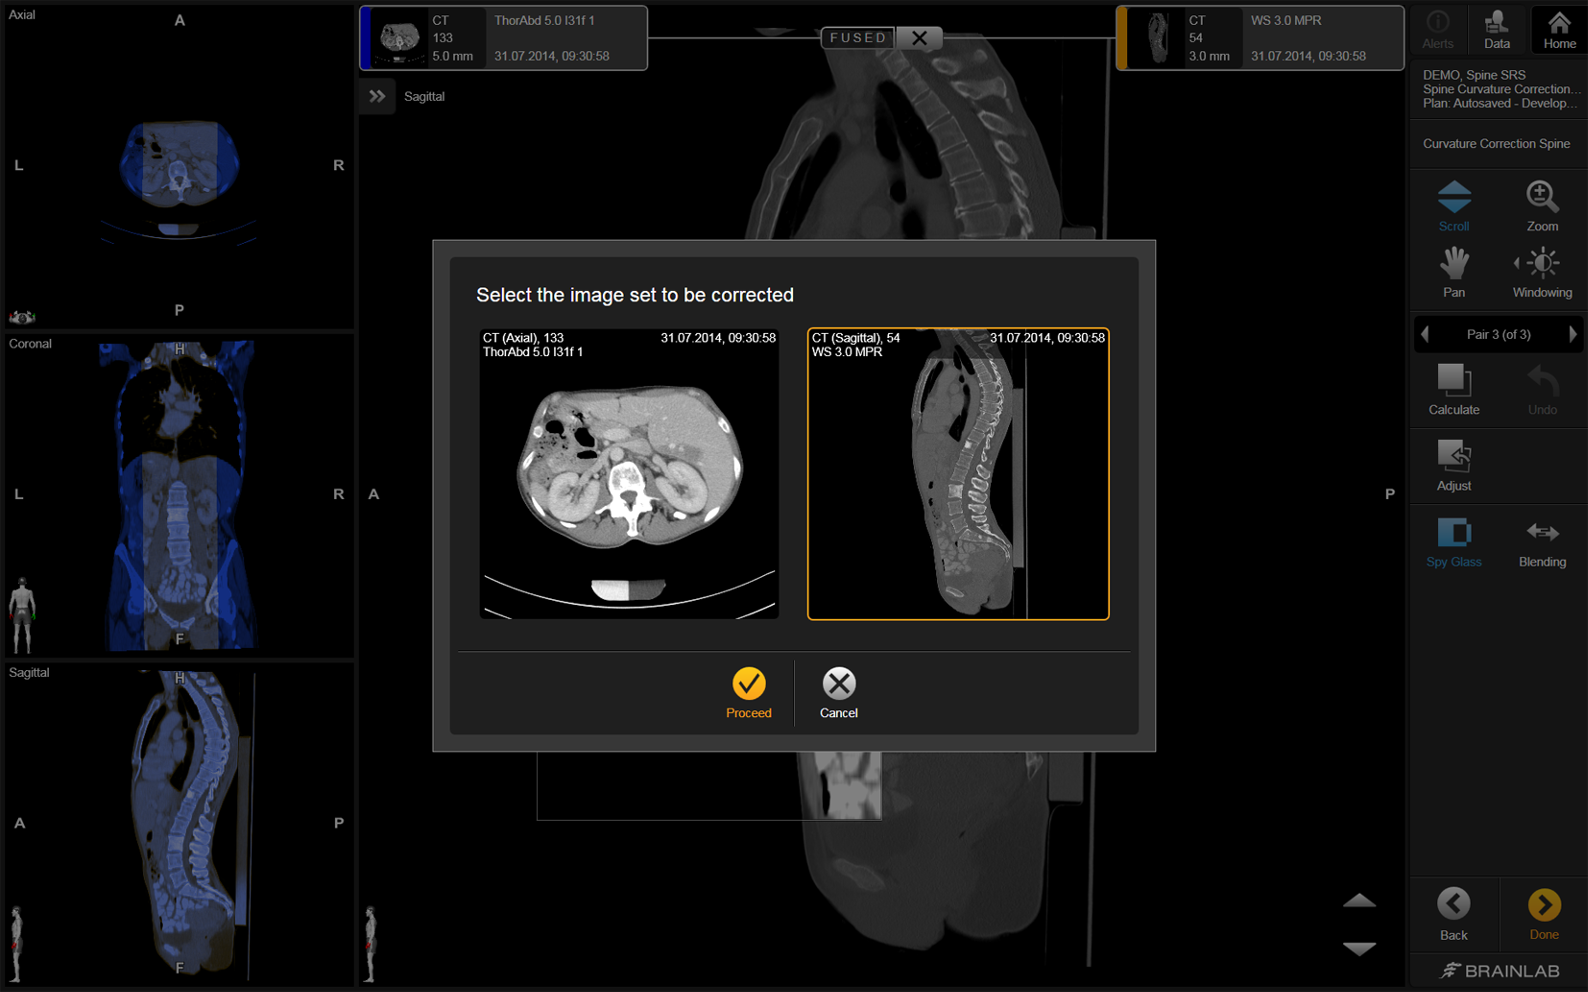
Task: Go to next image pair
Action: [1572, 334]
